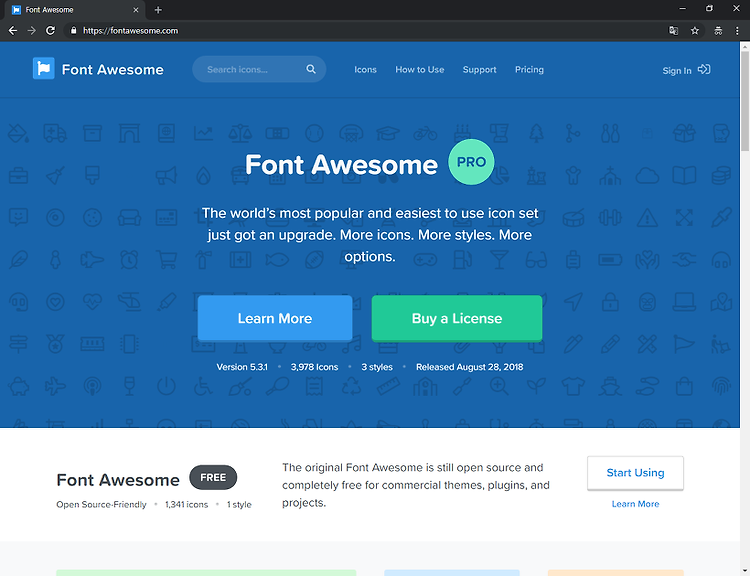Go back with the browser back arrow

coord(13,31)
